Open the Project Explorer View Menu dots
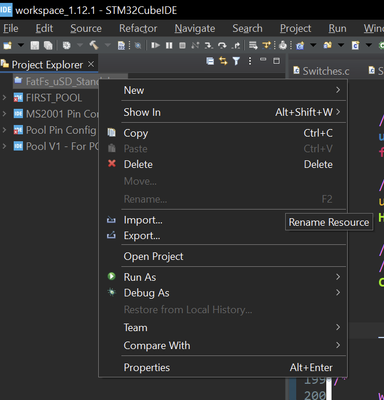Screen dimensions: 384x400 250,61
